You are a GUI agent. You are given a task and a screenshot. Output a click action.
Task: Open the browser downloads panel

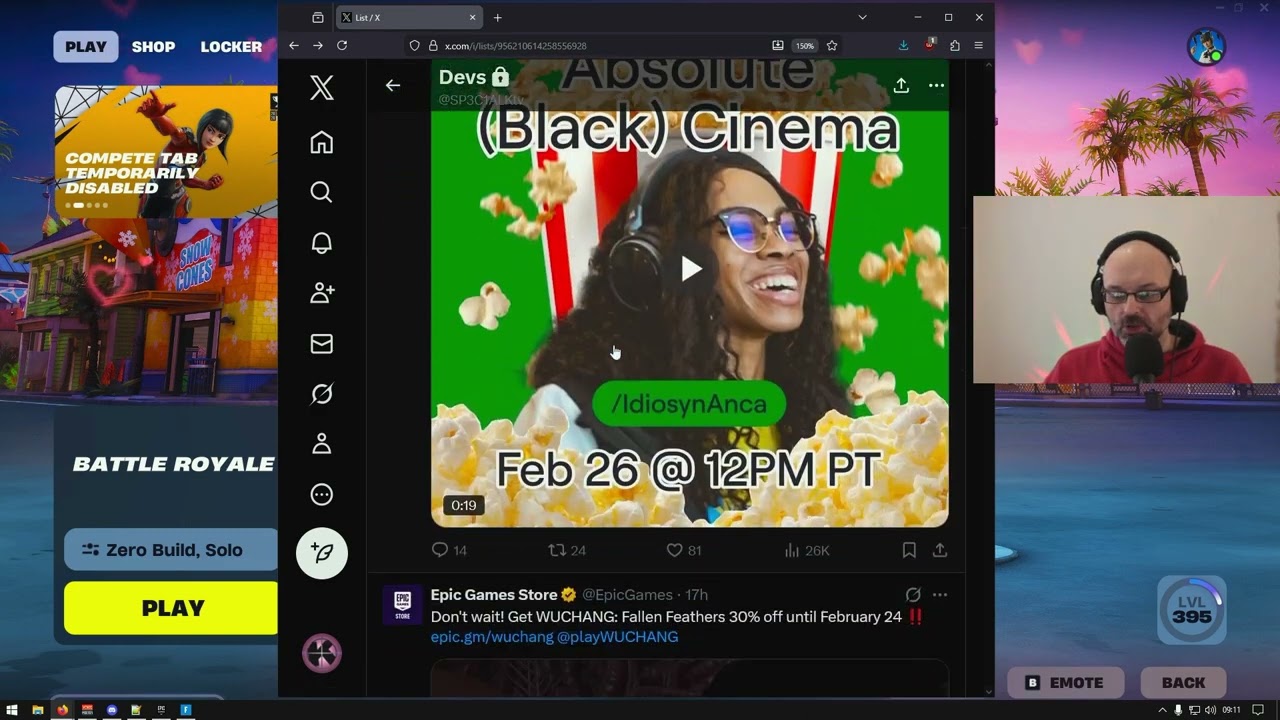[x=903, y=46]
